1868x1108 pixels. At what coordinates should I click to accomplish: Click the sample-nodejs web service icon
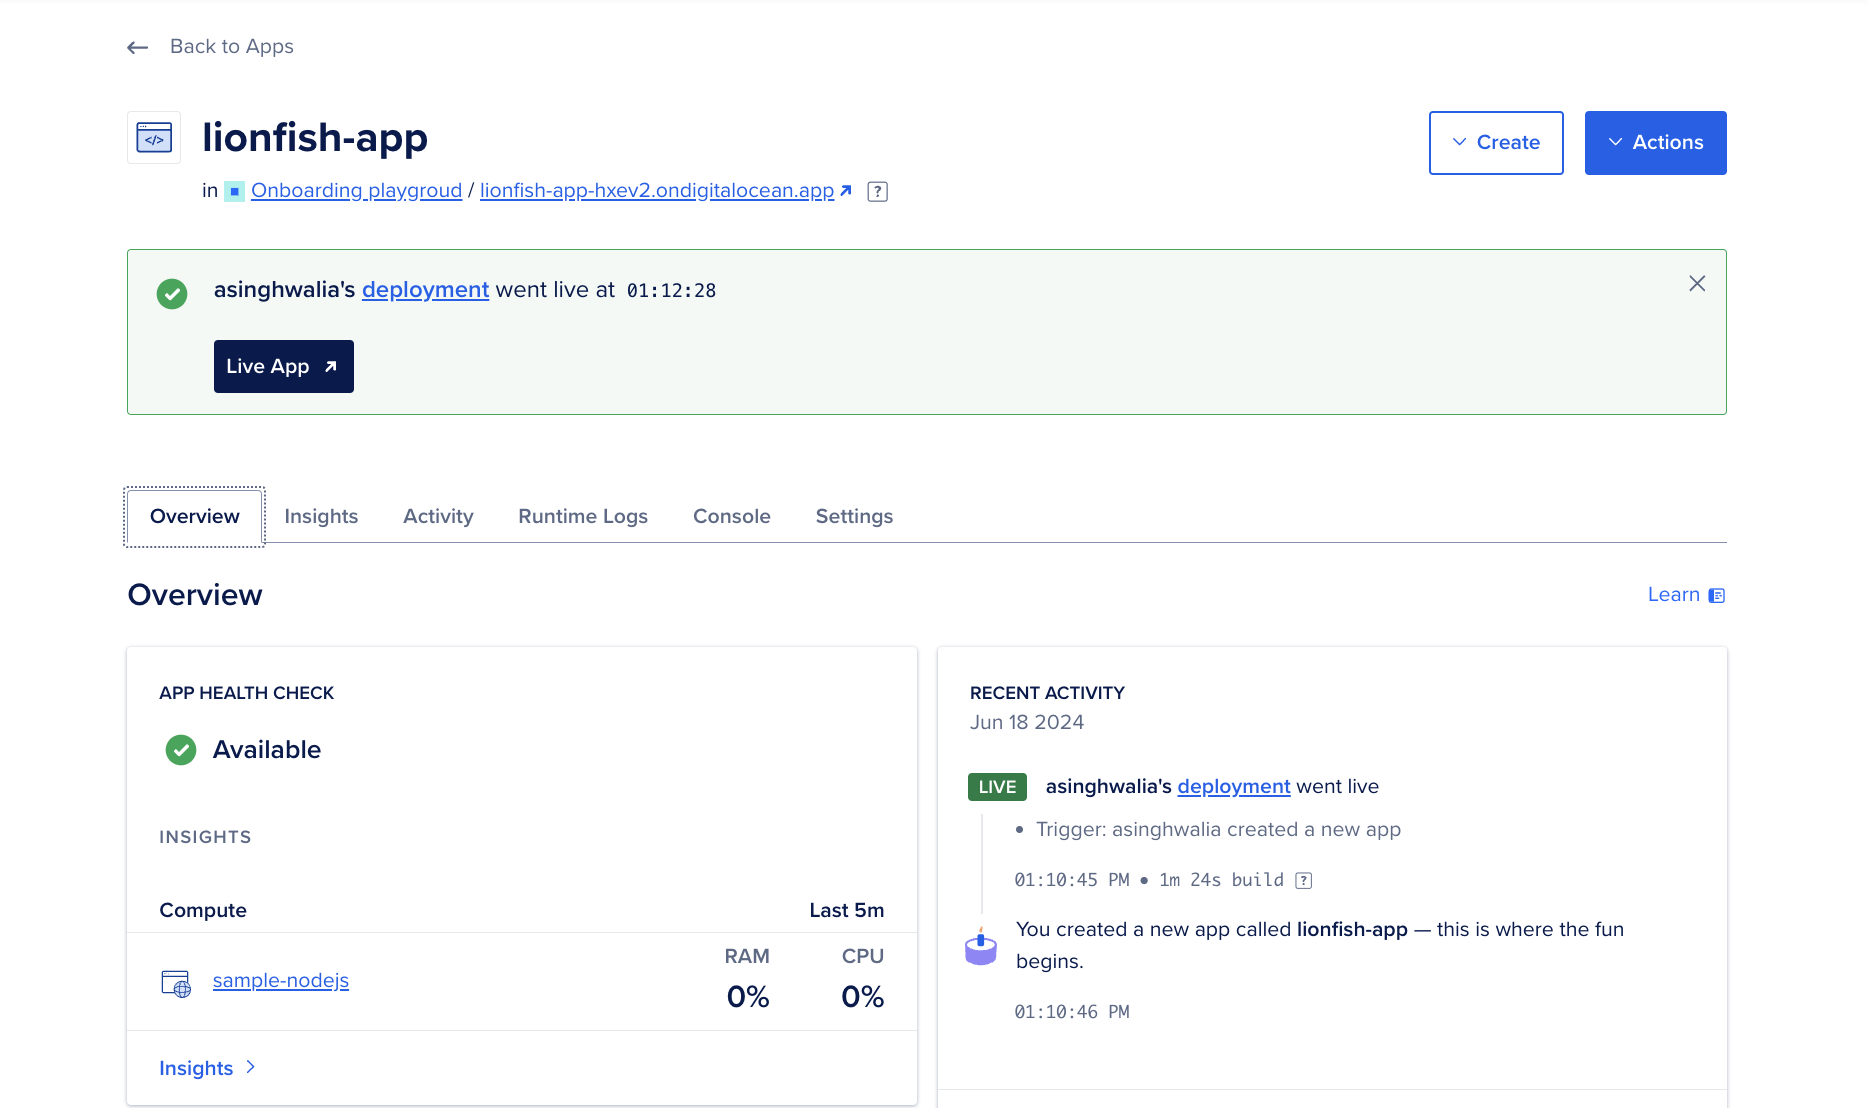pyautogui.click(x=176, y=983)
